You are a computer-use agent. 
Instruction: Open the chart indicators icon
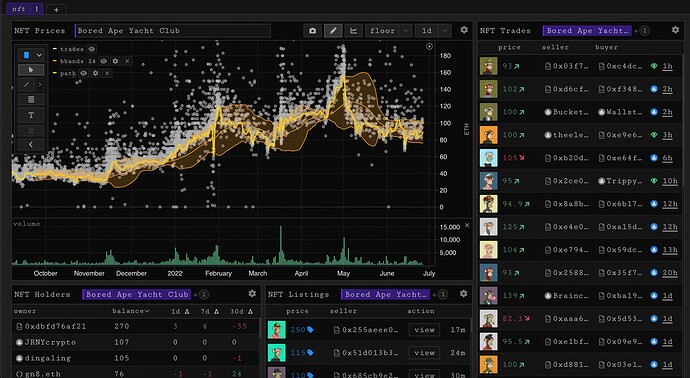tap(353, 31)
